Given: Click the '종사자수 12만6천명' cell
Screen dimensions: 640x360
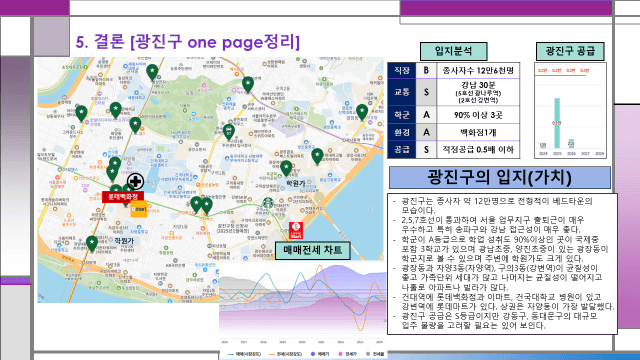Looking at the screenshot, I should click(478, 71).
